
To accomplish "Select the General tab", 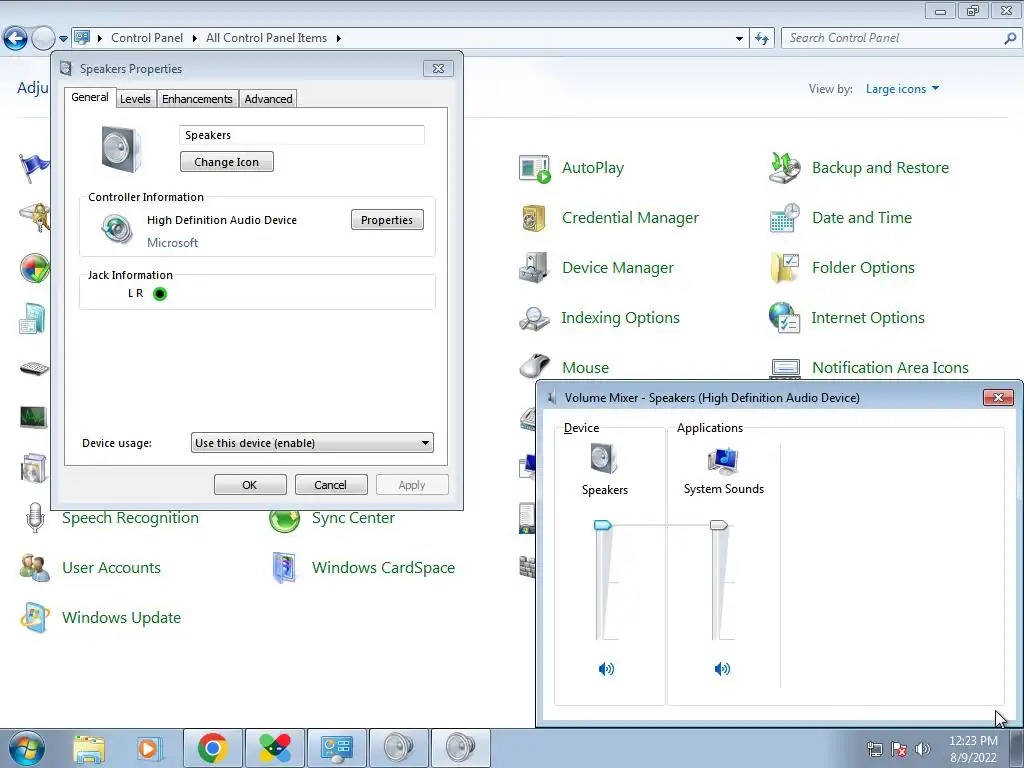I will 90,97.
